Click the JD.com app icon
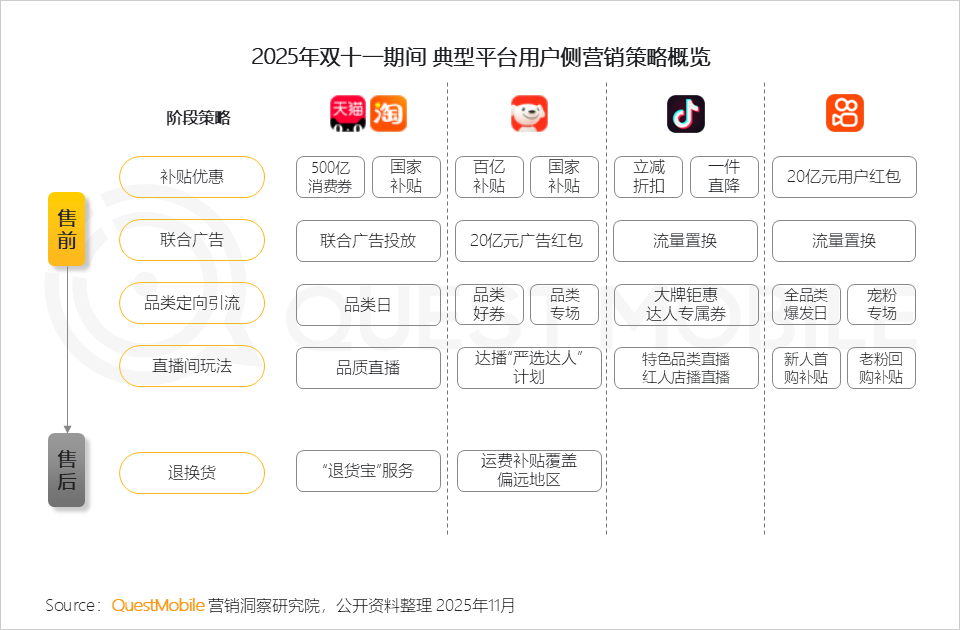The height and width of the screenshot is (630, 960). [x=529, y=113]
